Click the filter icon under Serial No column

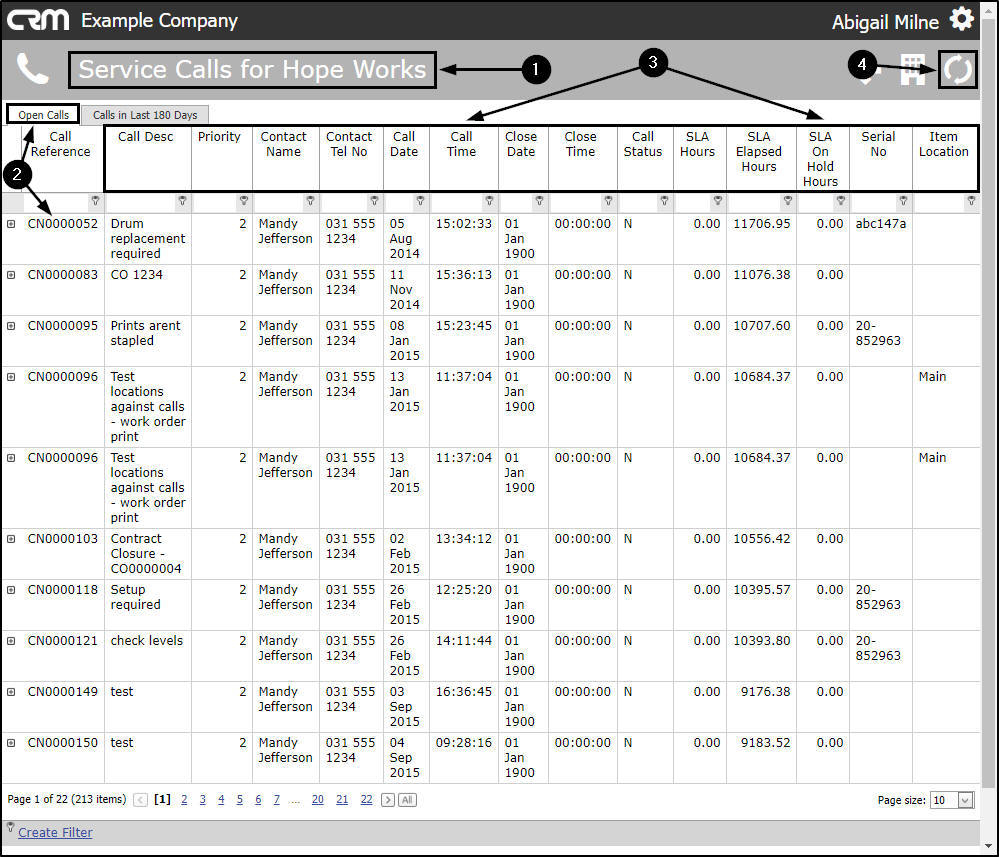click(x=903, y=201)
